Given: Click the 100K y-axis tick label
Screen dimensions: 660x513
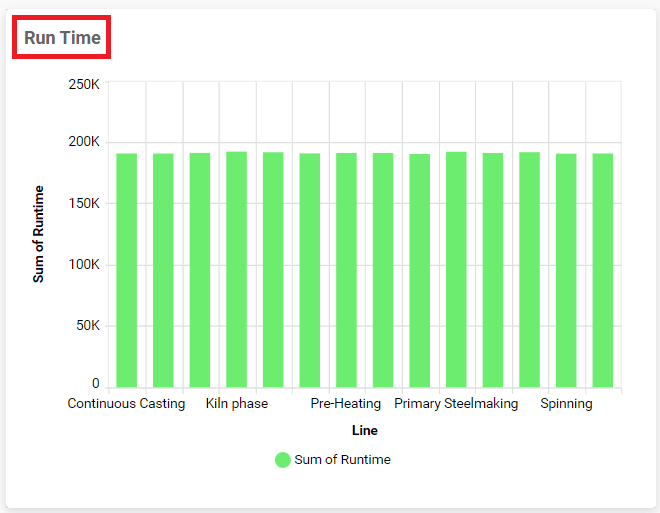Looking at the screenshot, I should (x=83, y=265).
